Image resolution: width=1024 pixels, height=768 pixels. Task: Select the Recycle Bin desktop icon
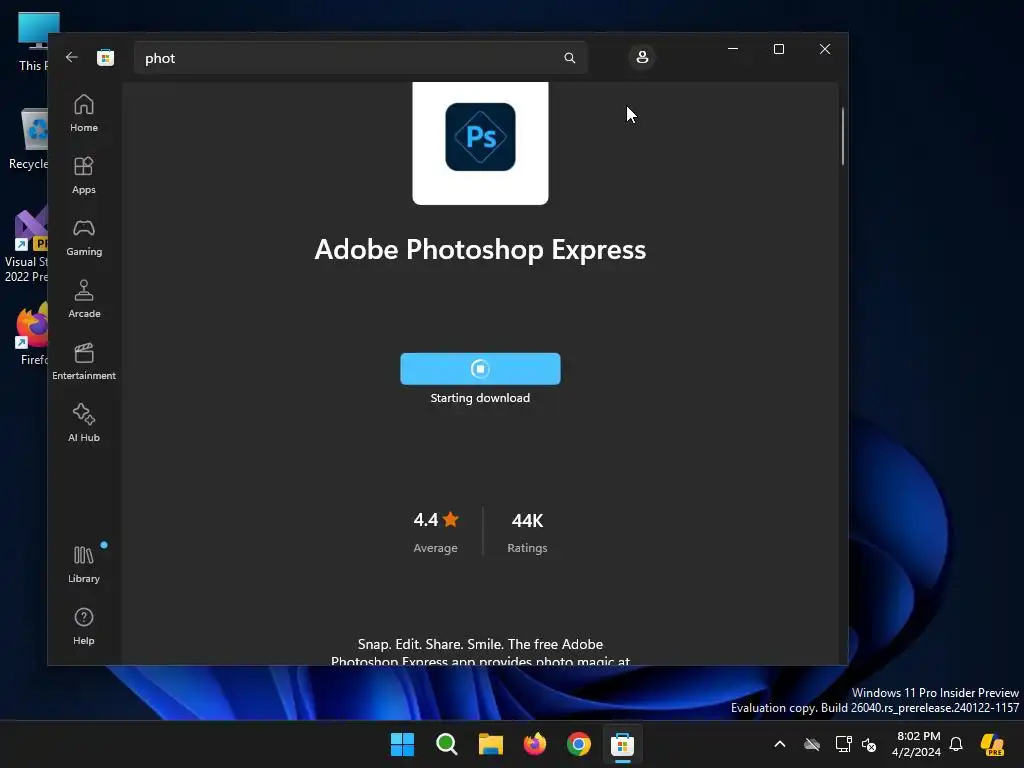coord(30,138)
